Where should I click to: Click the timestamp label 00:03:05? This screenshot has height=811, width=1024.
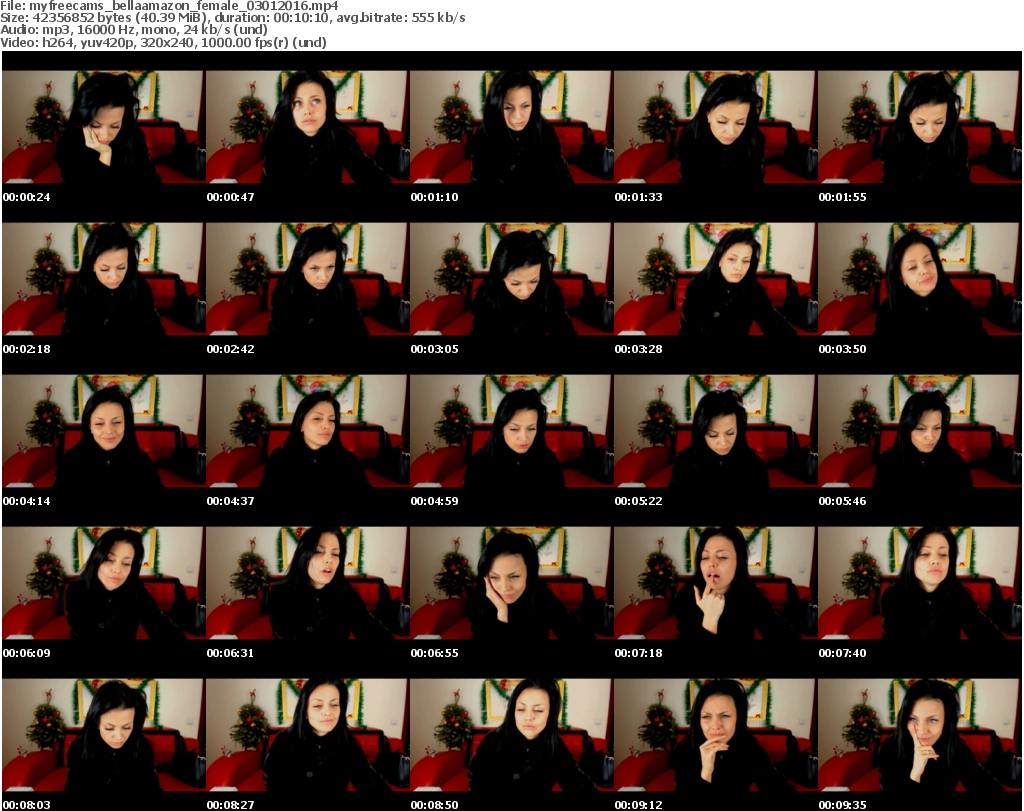pos(434,349)
